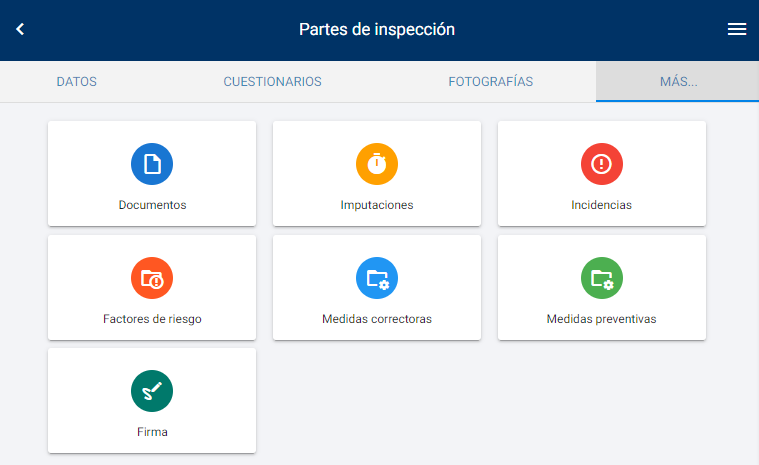Select the Medidas preventivas text
759x465 pixels.
[x=602, y=319]
